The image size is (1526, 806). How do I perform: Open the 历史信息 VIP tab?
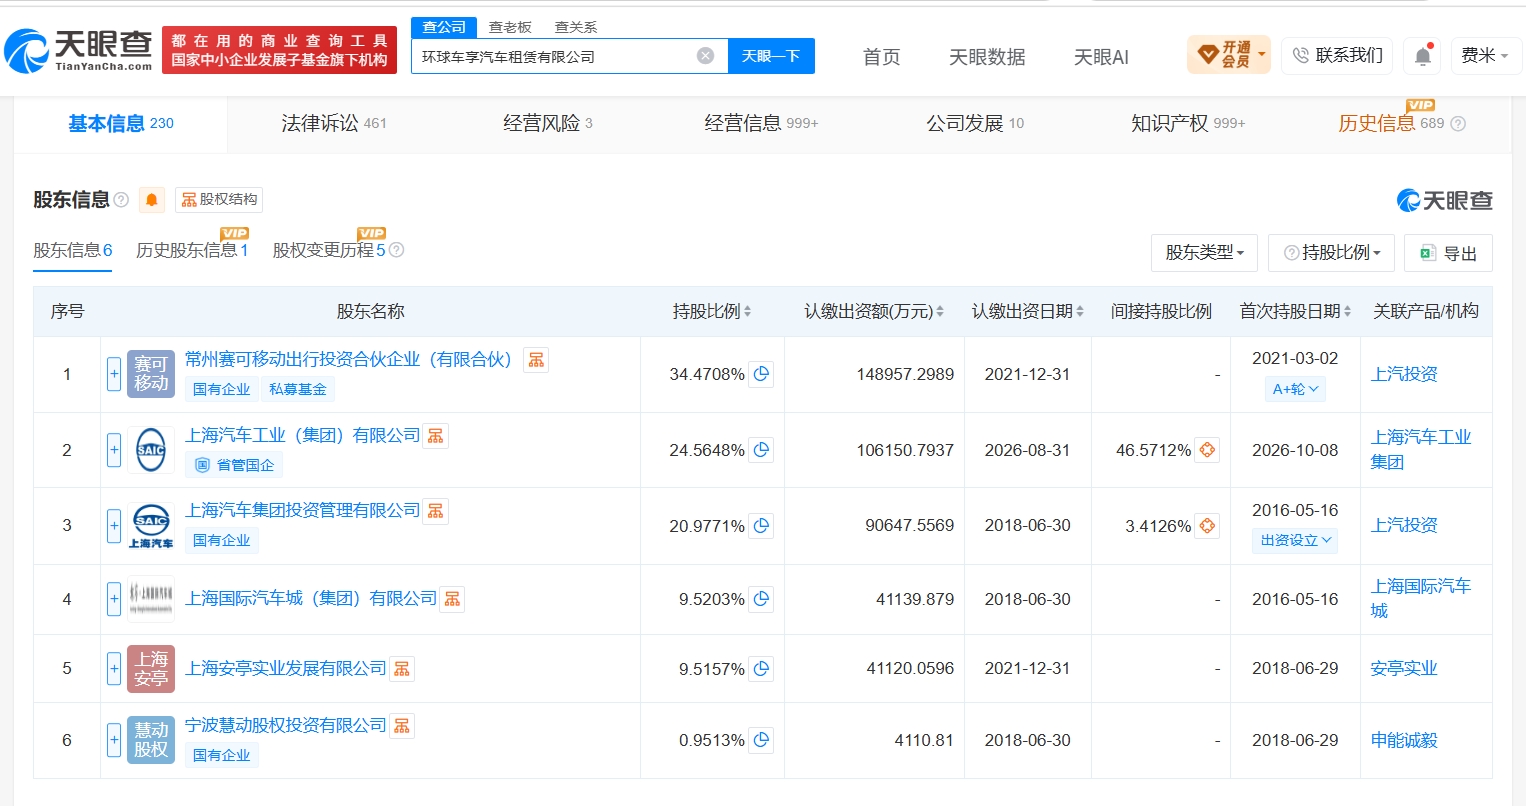click(x=1402, y=124)
